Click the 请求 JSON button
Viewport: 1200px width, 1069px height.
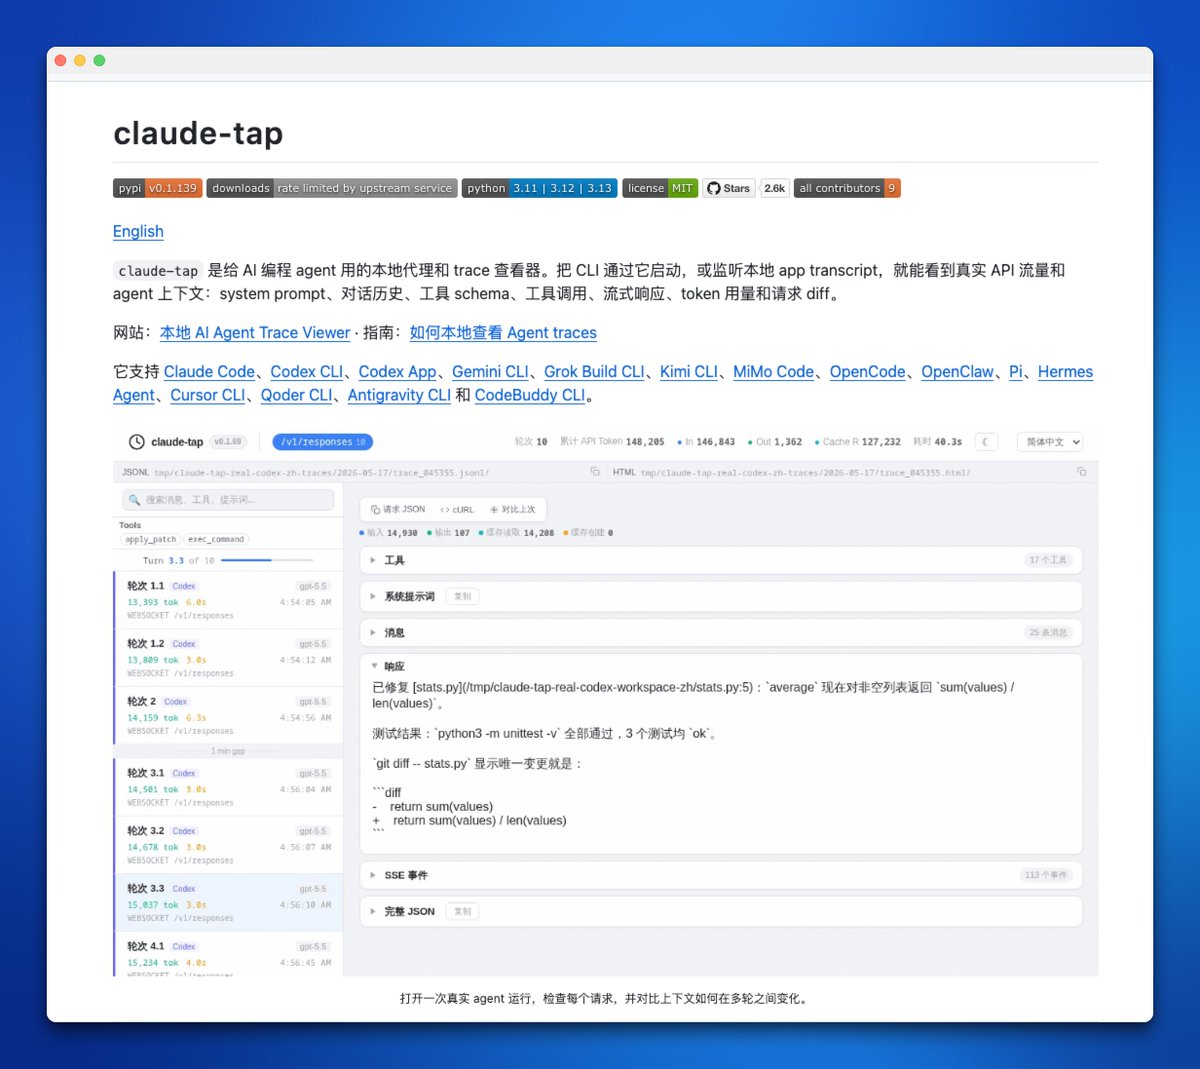[398, 510]
